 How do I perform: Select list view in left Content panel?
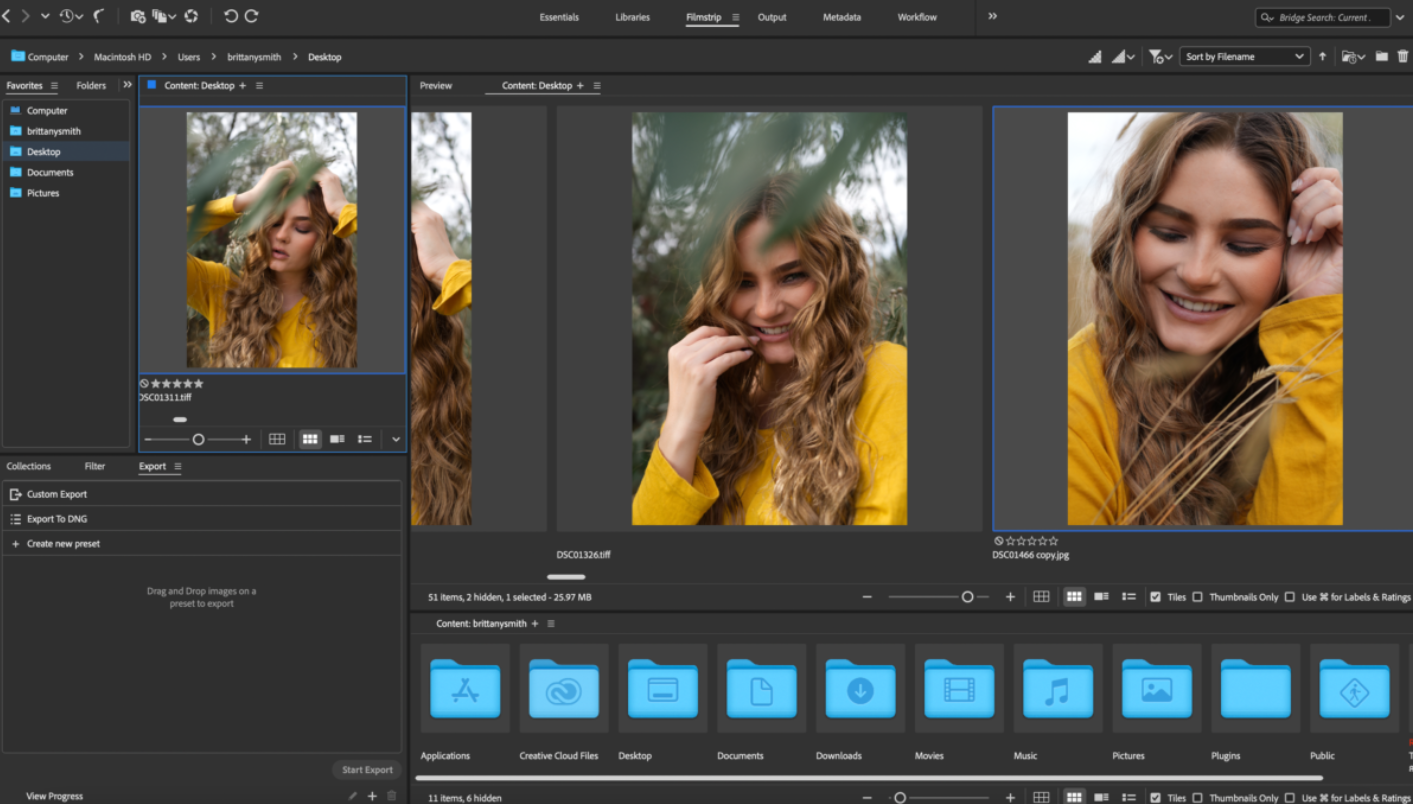point(365,439)
